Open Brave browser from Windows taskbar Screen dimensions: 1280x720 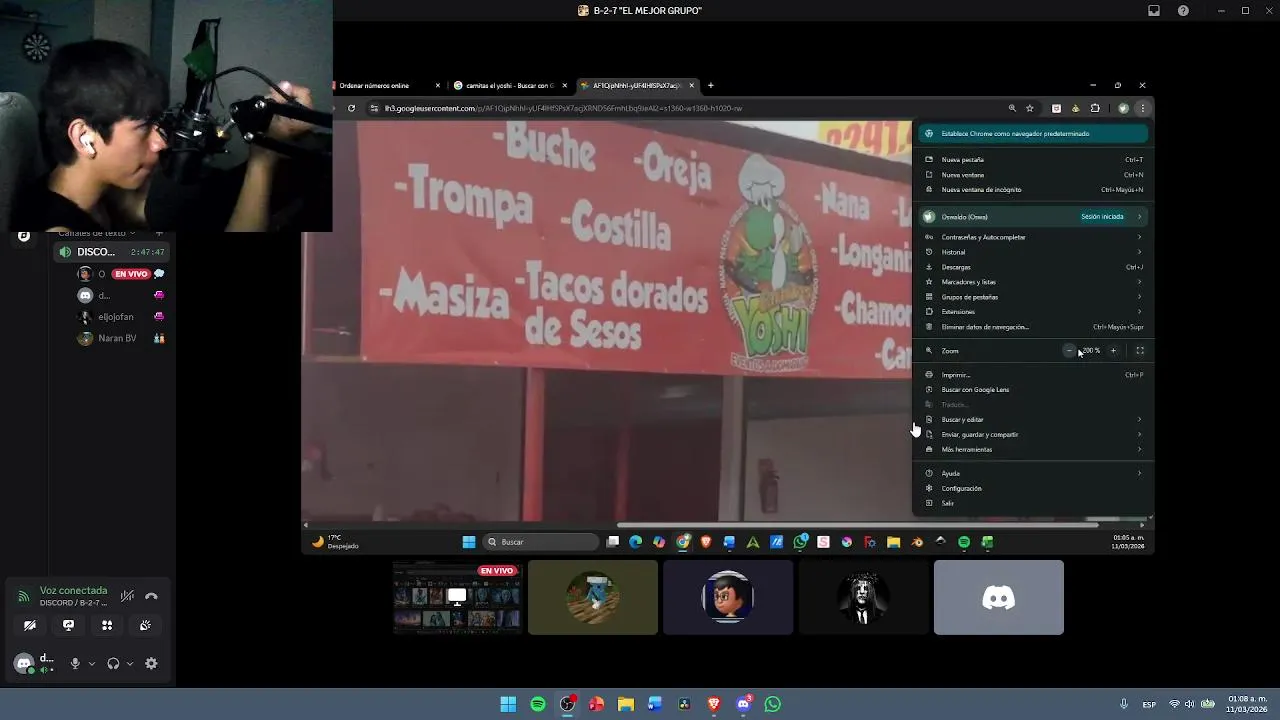click(714, 704)
